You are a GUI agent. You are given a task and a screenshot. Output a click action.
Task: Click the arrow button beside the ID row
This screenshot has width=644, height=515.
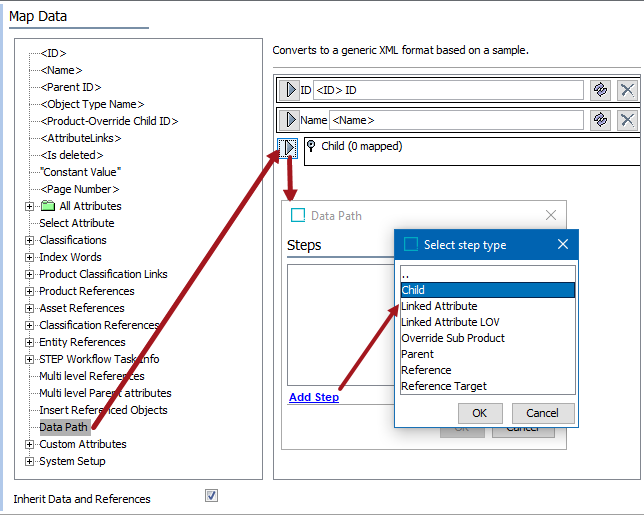click(288, 90)
